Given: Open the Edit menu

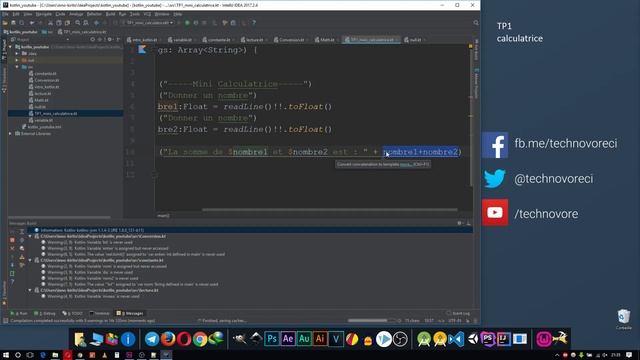Looking at the screenshot, I should point(16,14).
